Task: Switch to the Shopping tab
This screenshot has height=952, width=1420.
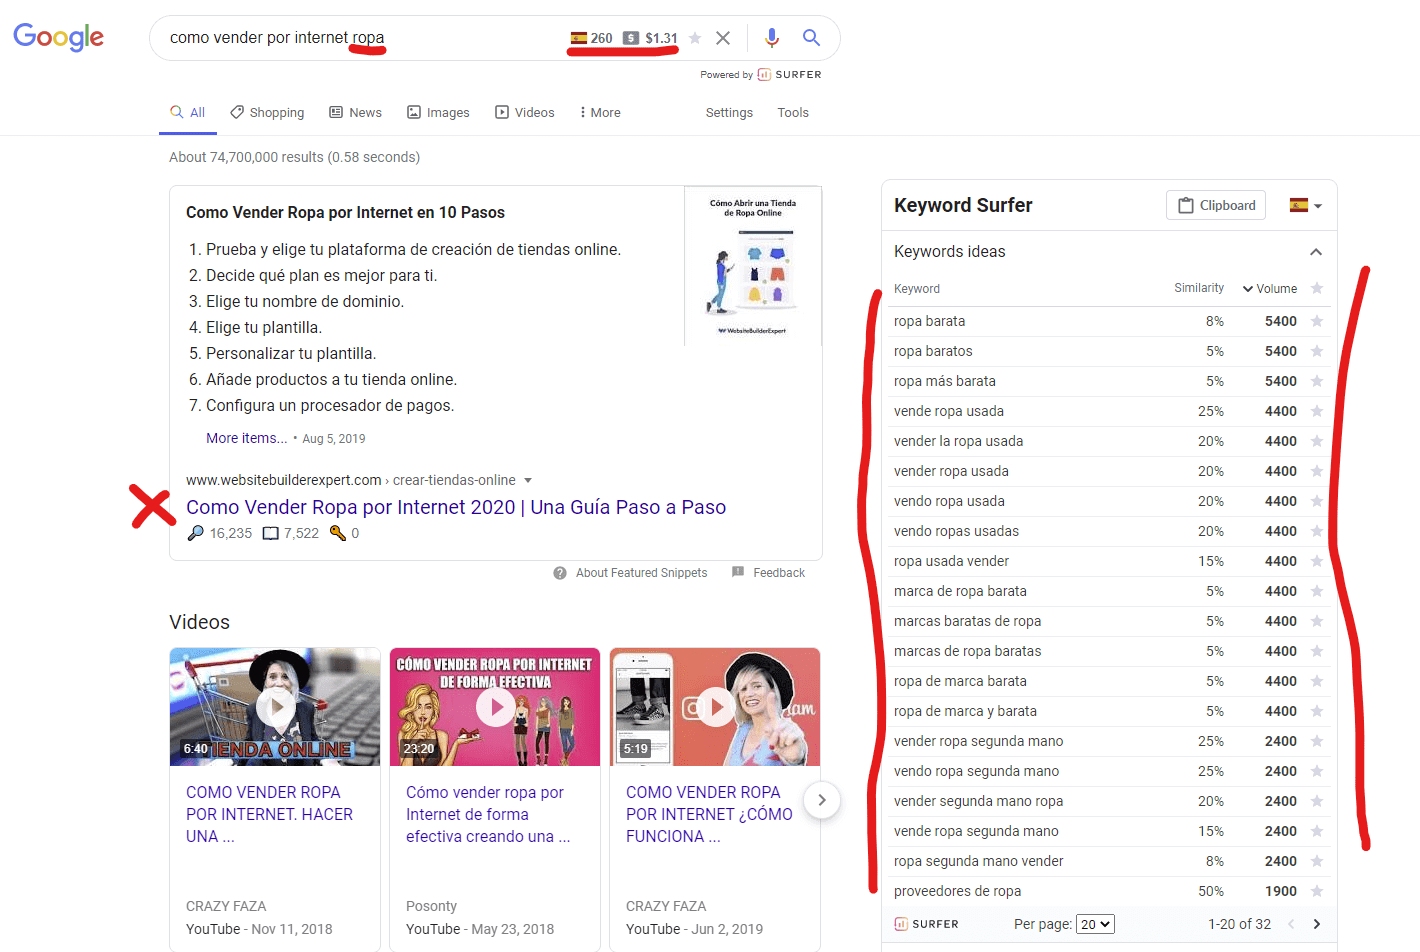Action: (x=267, y=113)
